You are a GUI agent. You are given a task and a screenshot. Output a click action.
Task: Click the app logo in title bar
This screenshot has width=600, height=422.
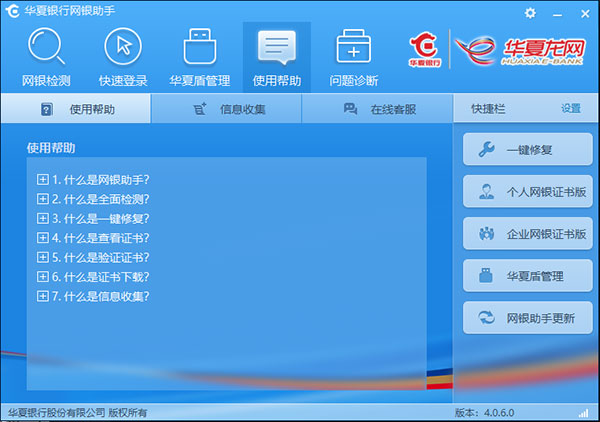[x=12, y=11]
